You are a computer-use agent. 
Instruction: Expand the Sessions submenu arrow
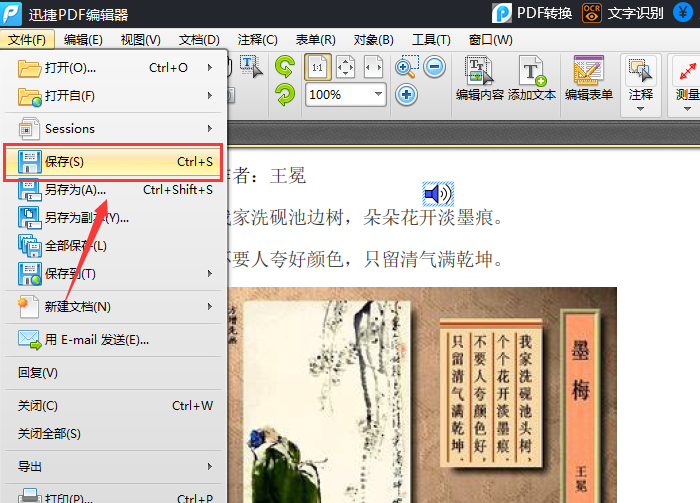point(209,129)
